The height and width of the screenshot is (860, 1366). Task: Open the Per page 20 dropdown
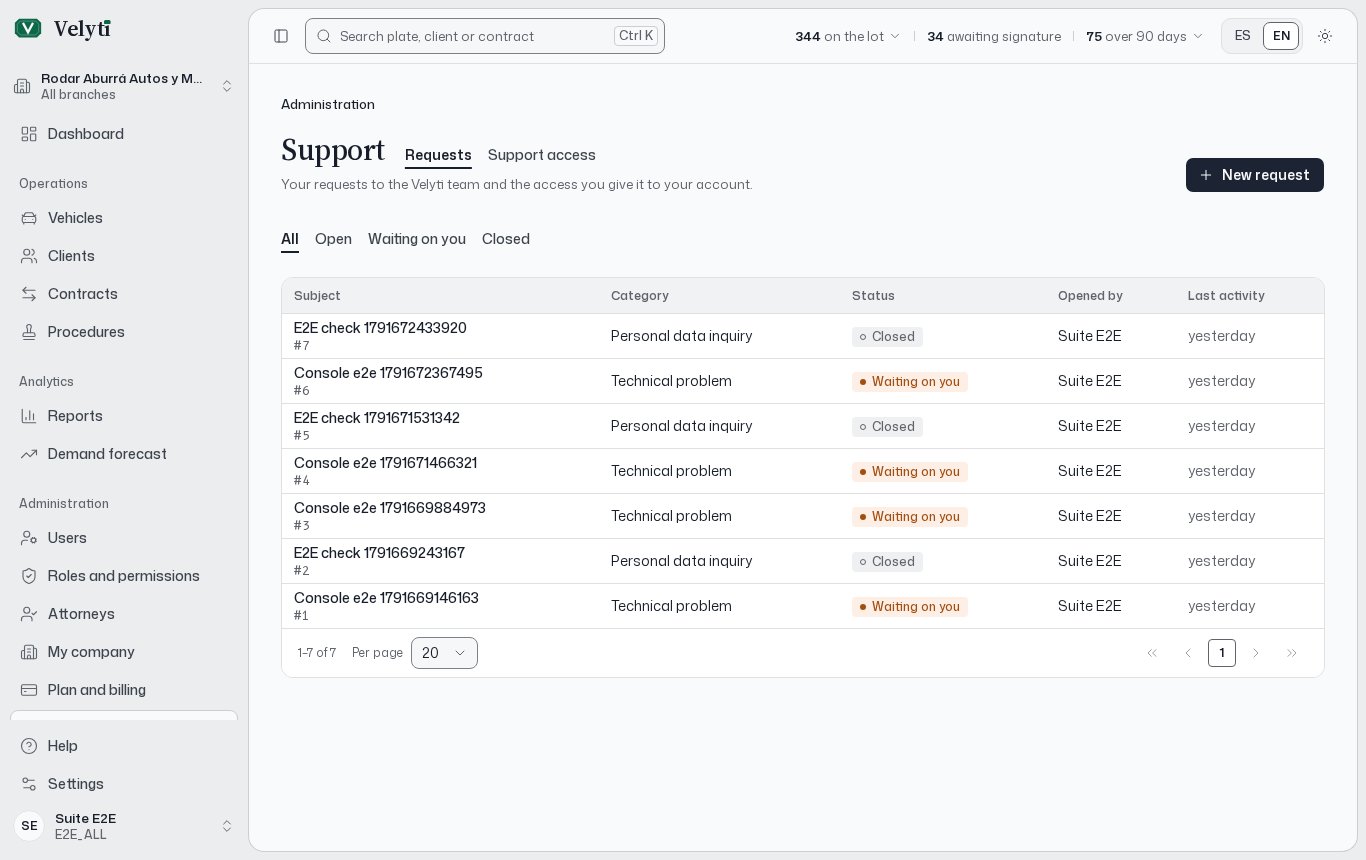[x=444, y=653]
